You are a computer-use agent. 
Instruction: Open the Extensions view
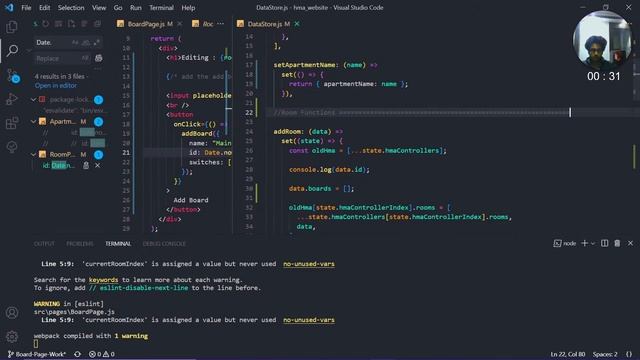[12, 123]
